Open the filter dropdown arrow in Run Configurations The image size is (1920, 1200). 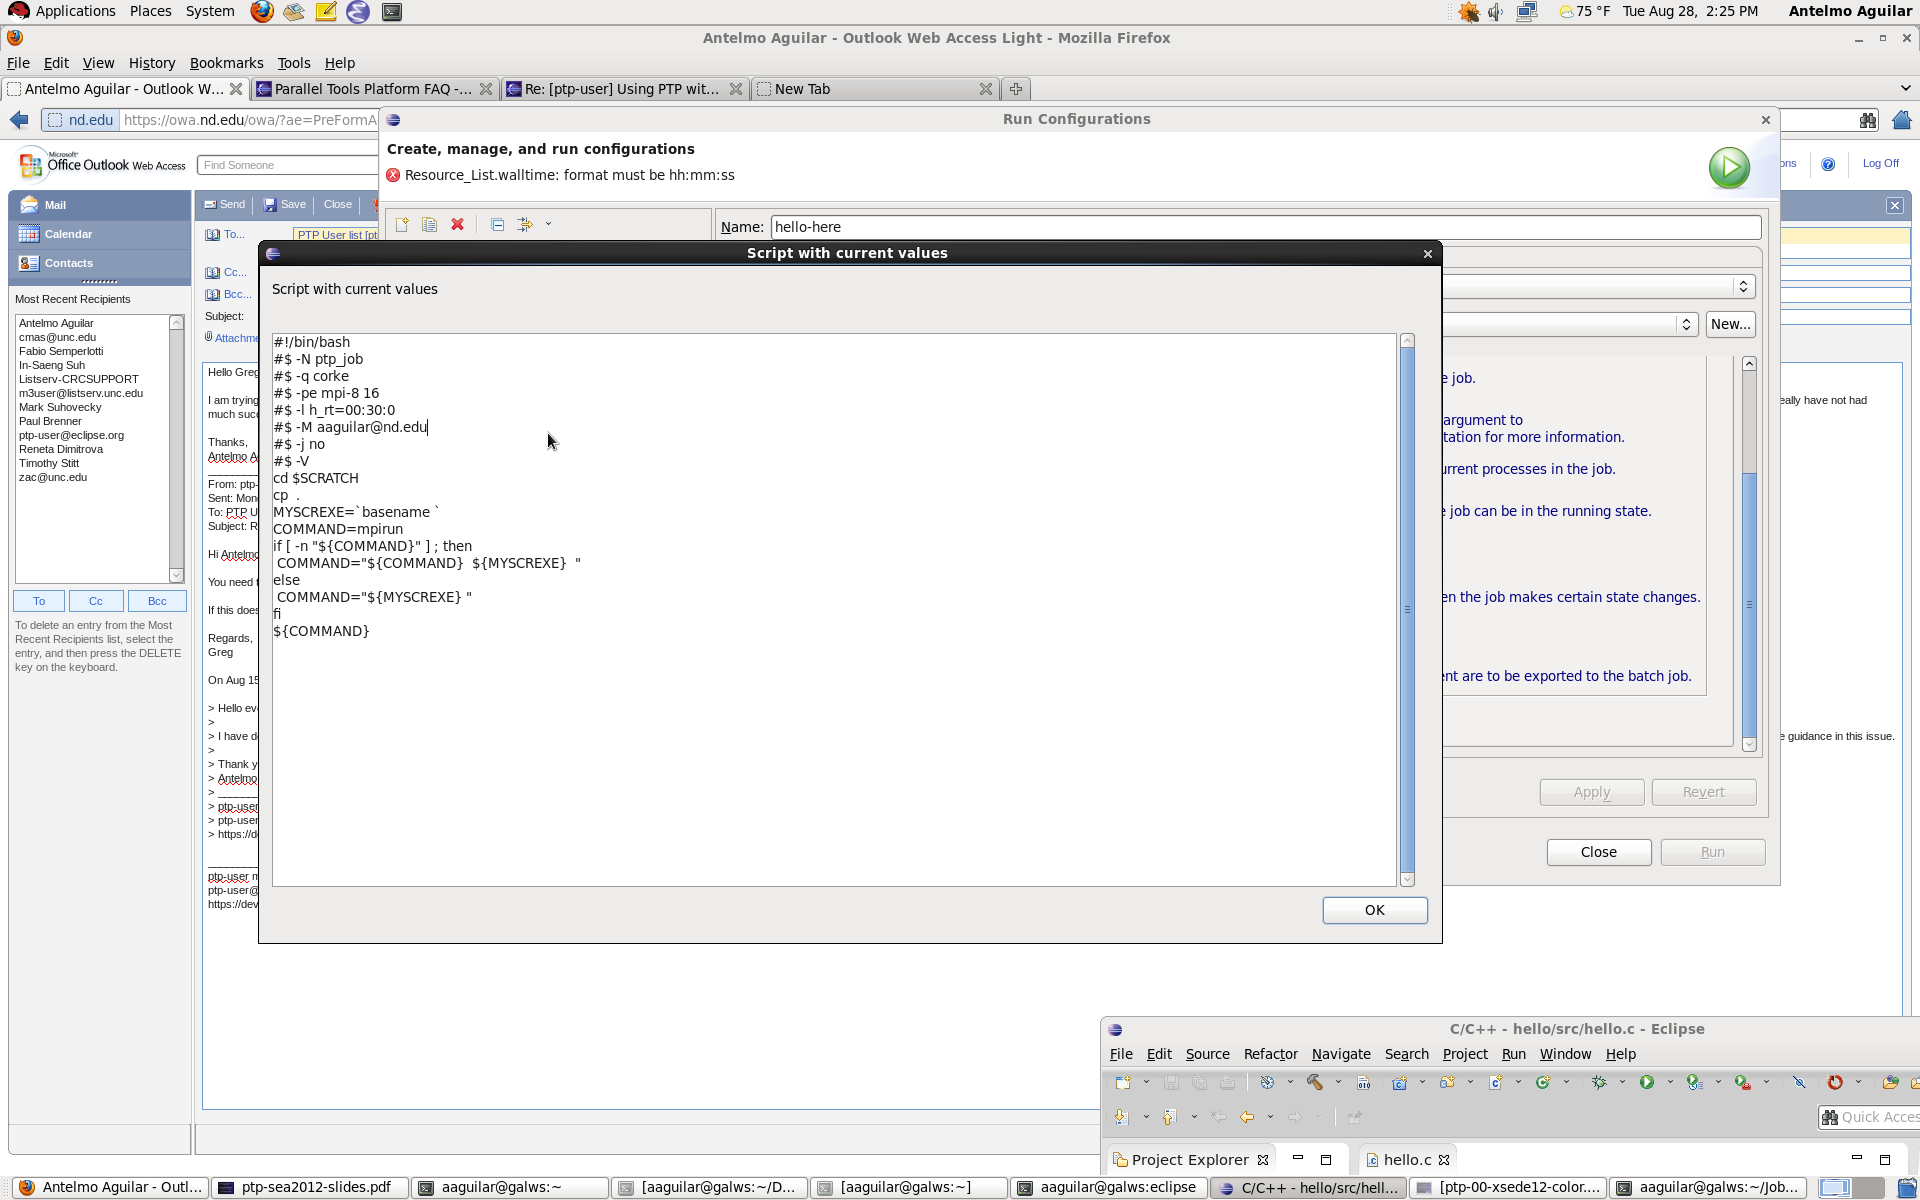[x=548, y=225]
